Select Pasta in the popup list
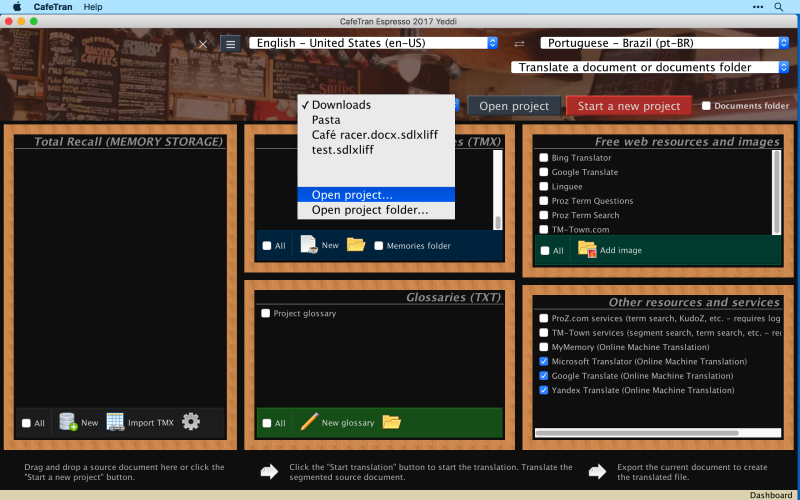 (x=376, y=120)
